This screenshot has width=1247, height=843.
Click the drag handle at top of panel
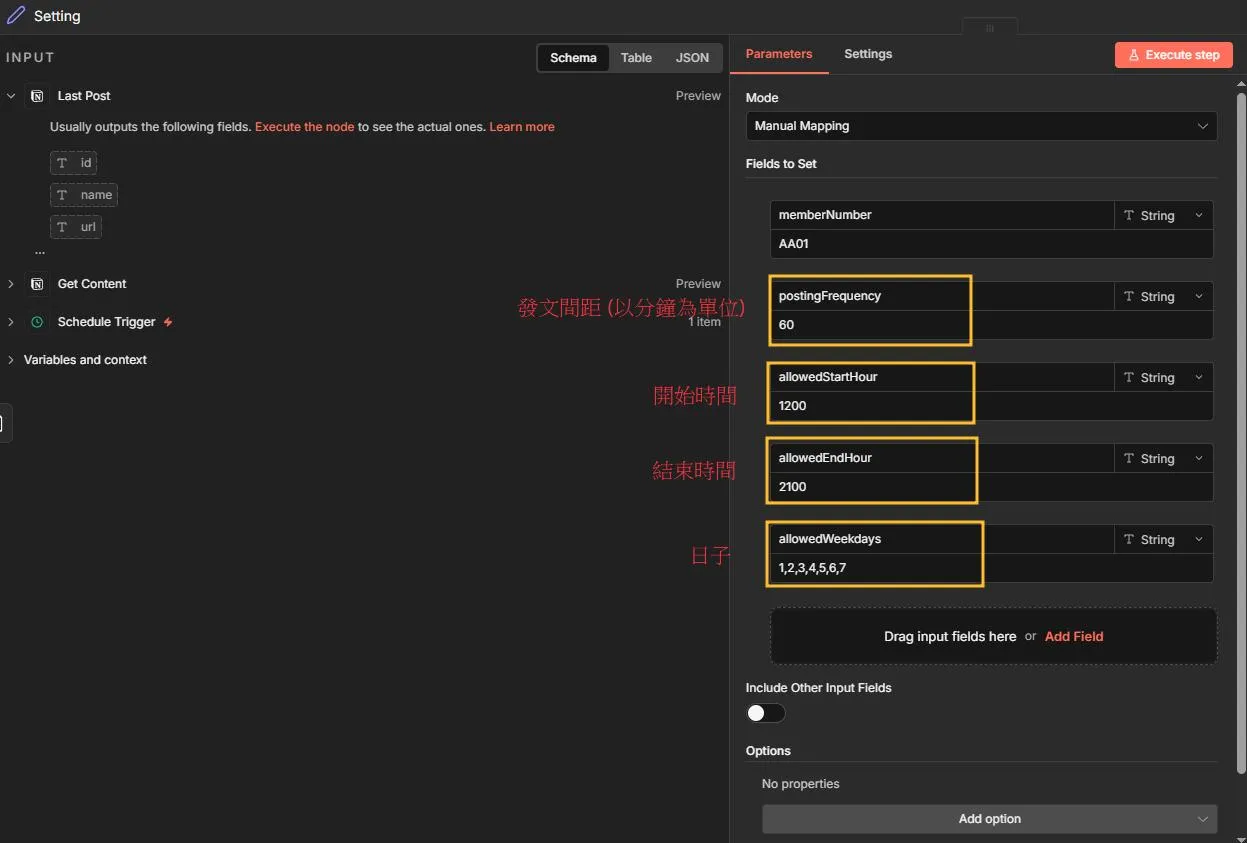click(990, 28)
